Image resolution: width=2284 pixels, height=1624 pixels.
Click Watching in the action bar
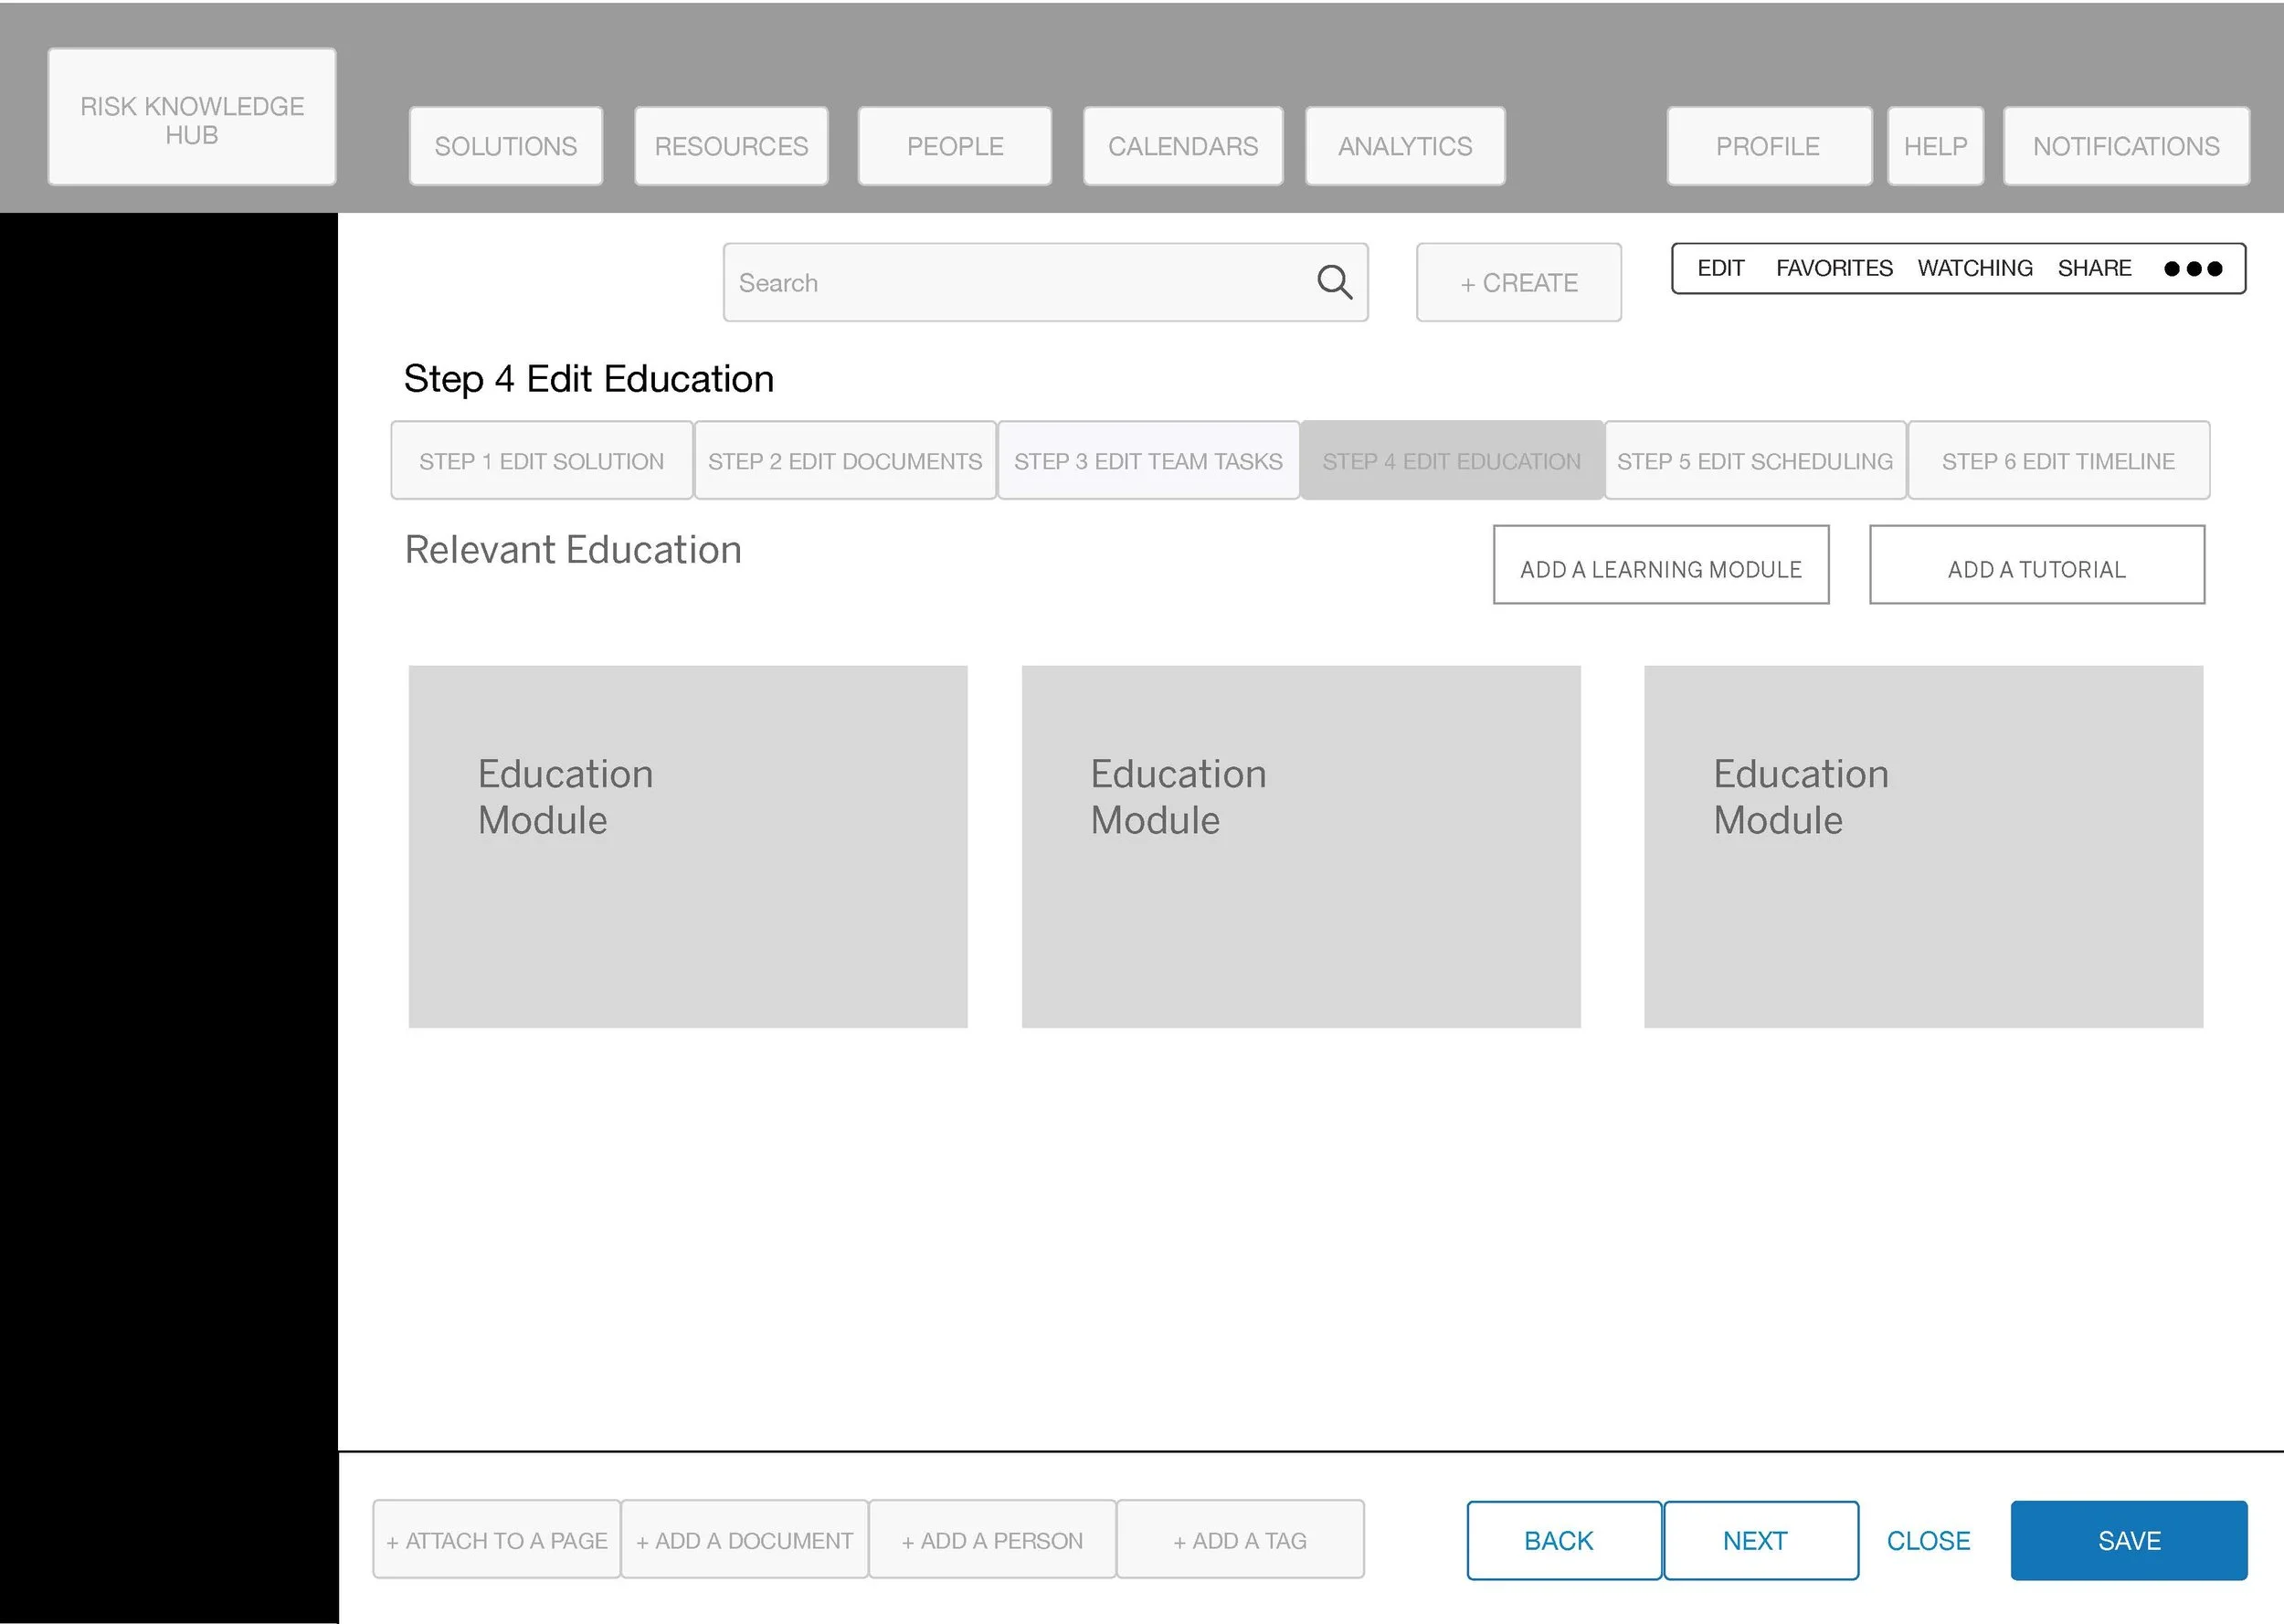1975,269
